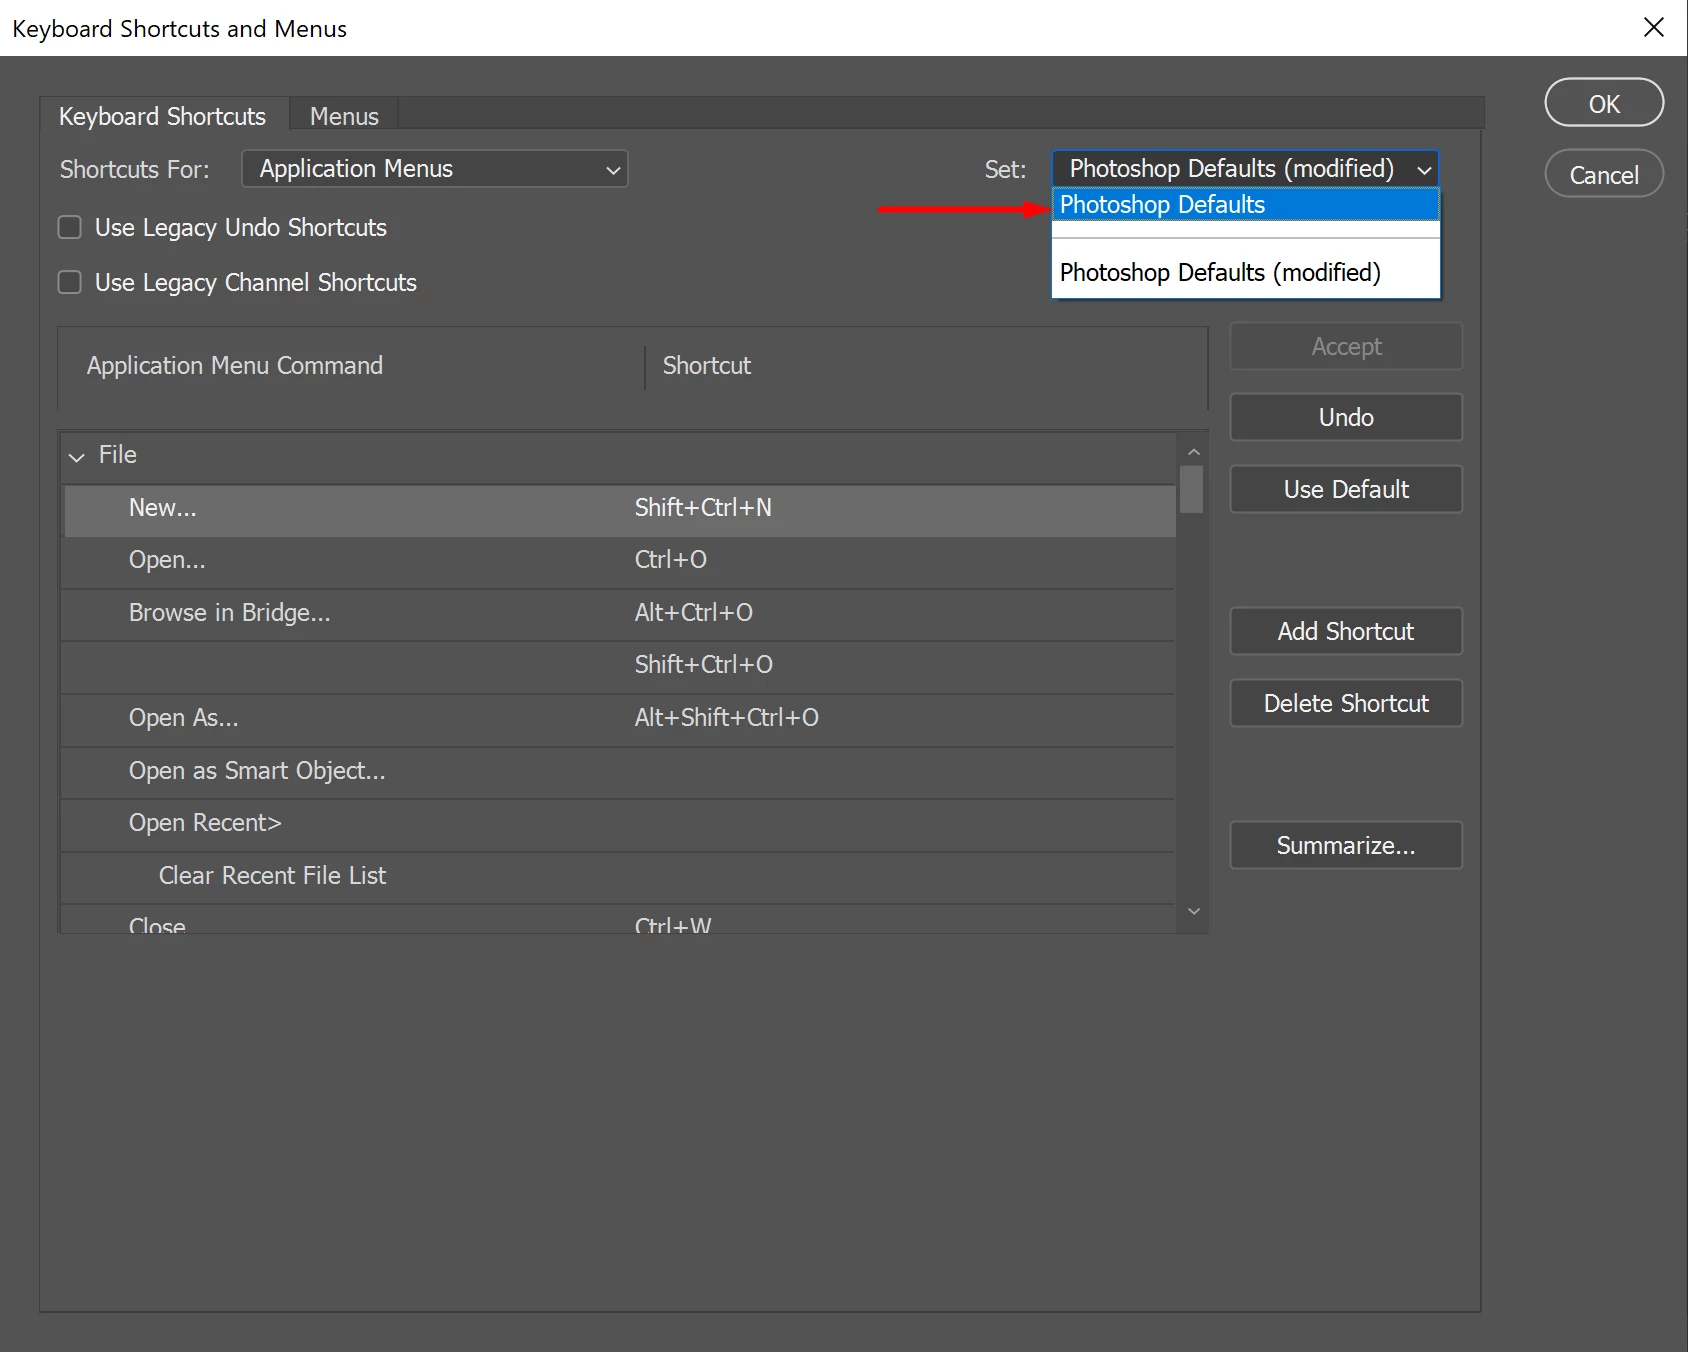Enable Use Legacy Channel Shortcuts checkbox
This screenshot has width=1688, height=1352.
(x=70, y=282)
